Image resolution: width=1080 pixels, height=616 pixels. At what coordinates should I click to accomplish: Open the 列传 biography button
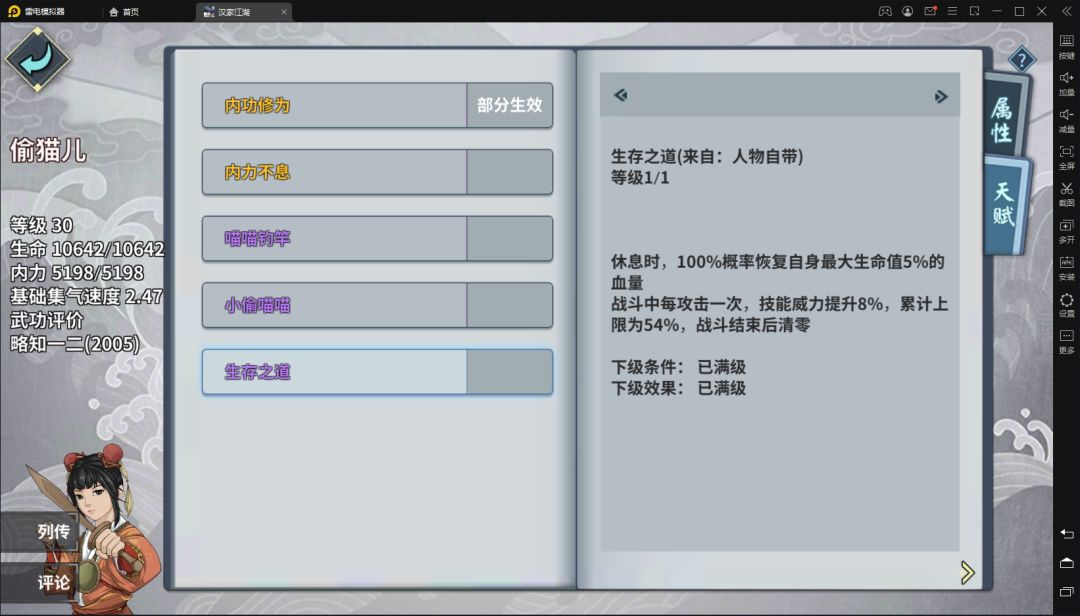[x=41, y=532]
